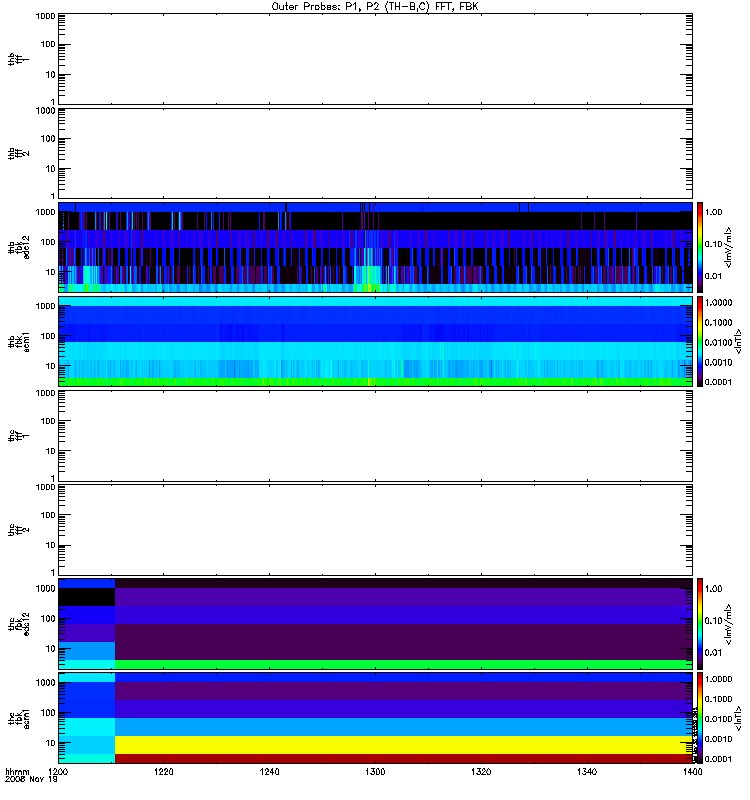
Task: Click the '1300' time axis label
Action: pos(375,772)
